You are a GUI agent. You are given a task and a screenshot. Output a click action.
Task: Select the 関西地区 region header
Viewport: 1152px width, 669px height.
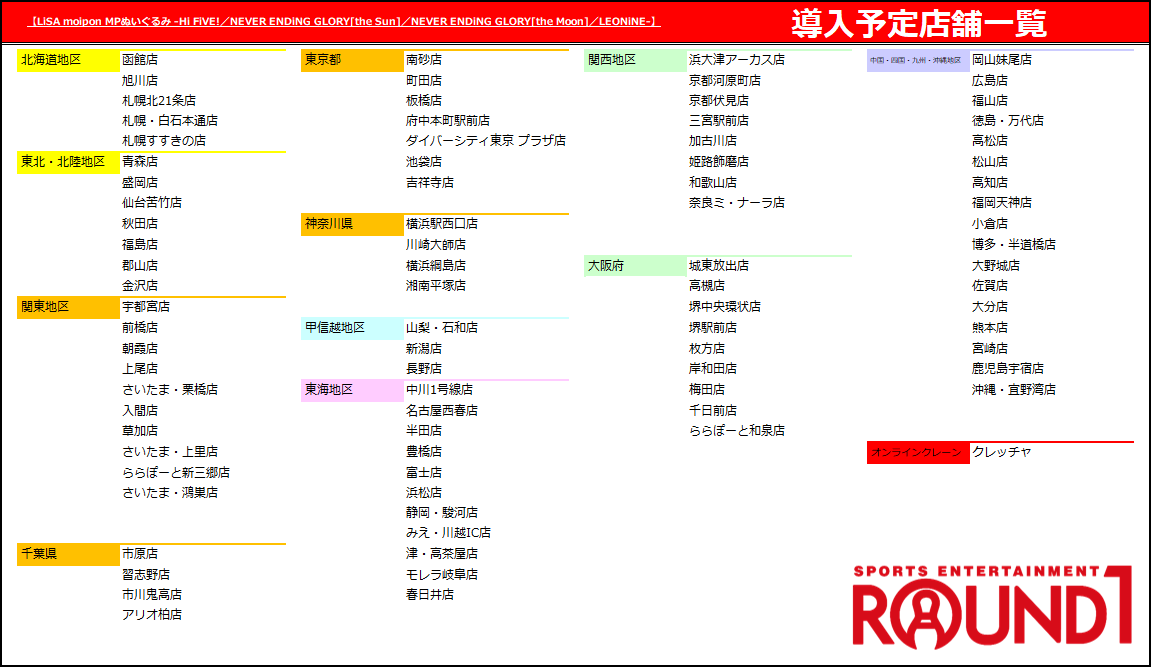click(636, 60)
